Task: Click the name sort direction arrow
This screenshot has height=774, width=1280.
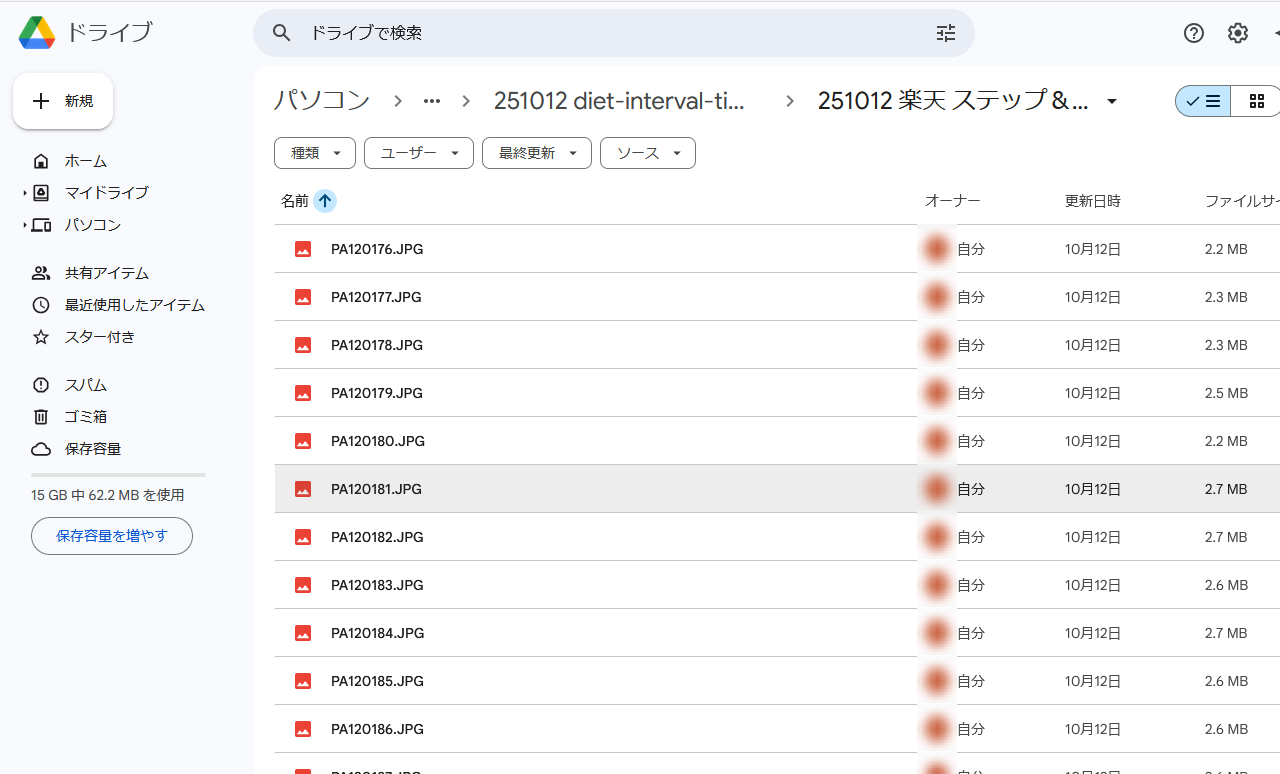Action: 325,201
